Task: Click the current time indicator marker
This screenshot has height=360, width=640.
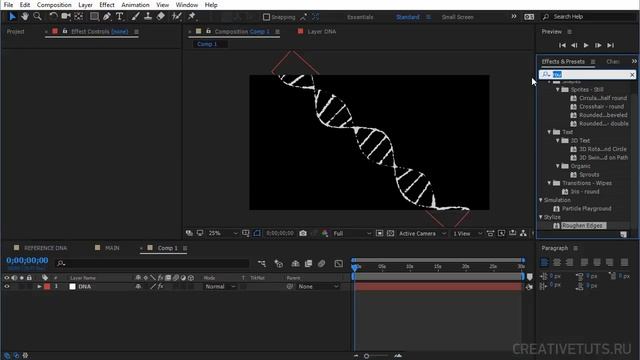Action: click(355, 267)
